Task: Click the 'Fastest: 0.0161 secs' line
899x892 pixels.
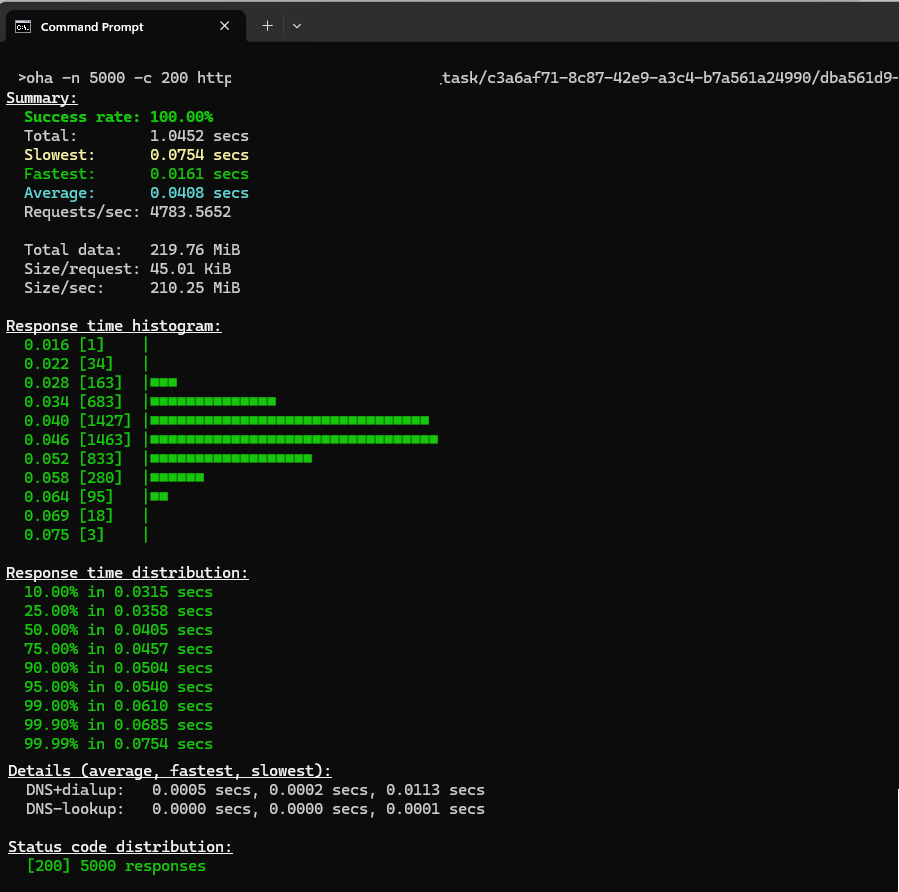Action: tap(136, 174)
